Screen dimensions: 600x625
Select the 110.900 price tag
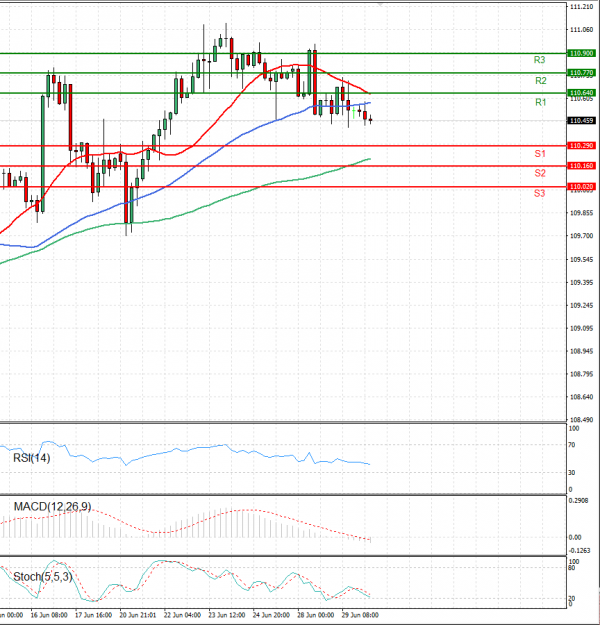582,53
